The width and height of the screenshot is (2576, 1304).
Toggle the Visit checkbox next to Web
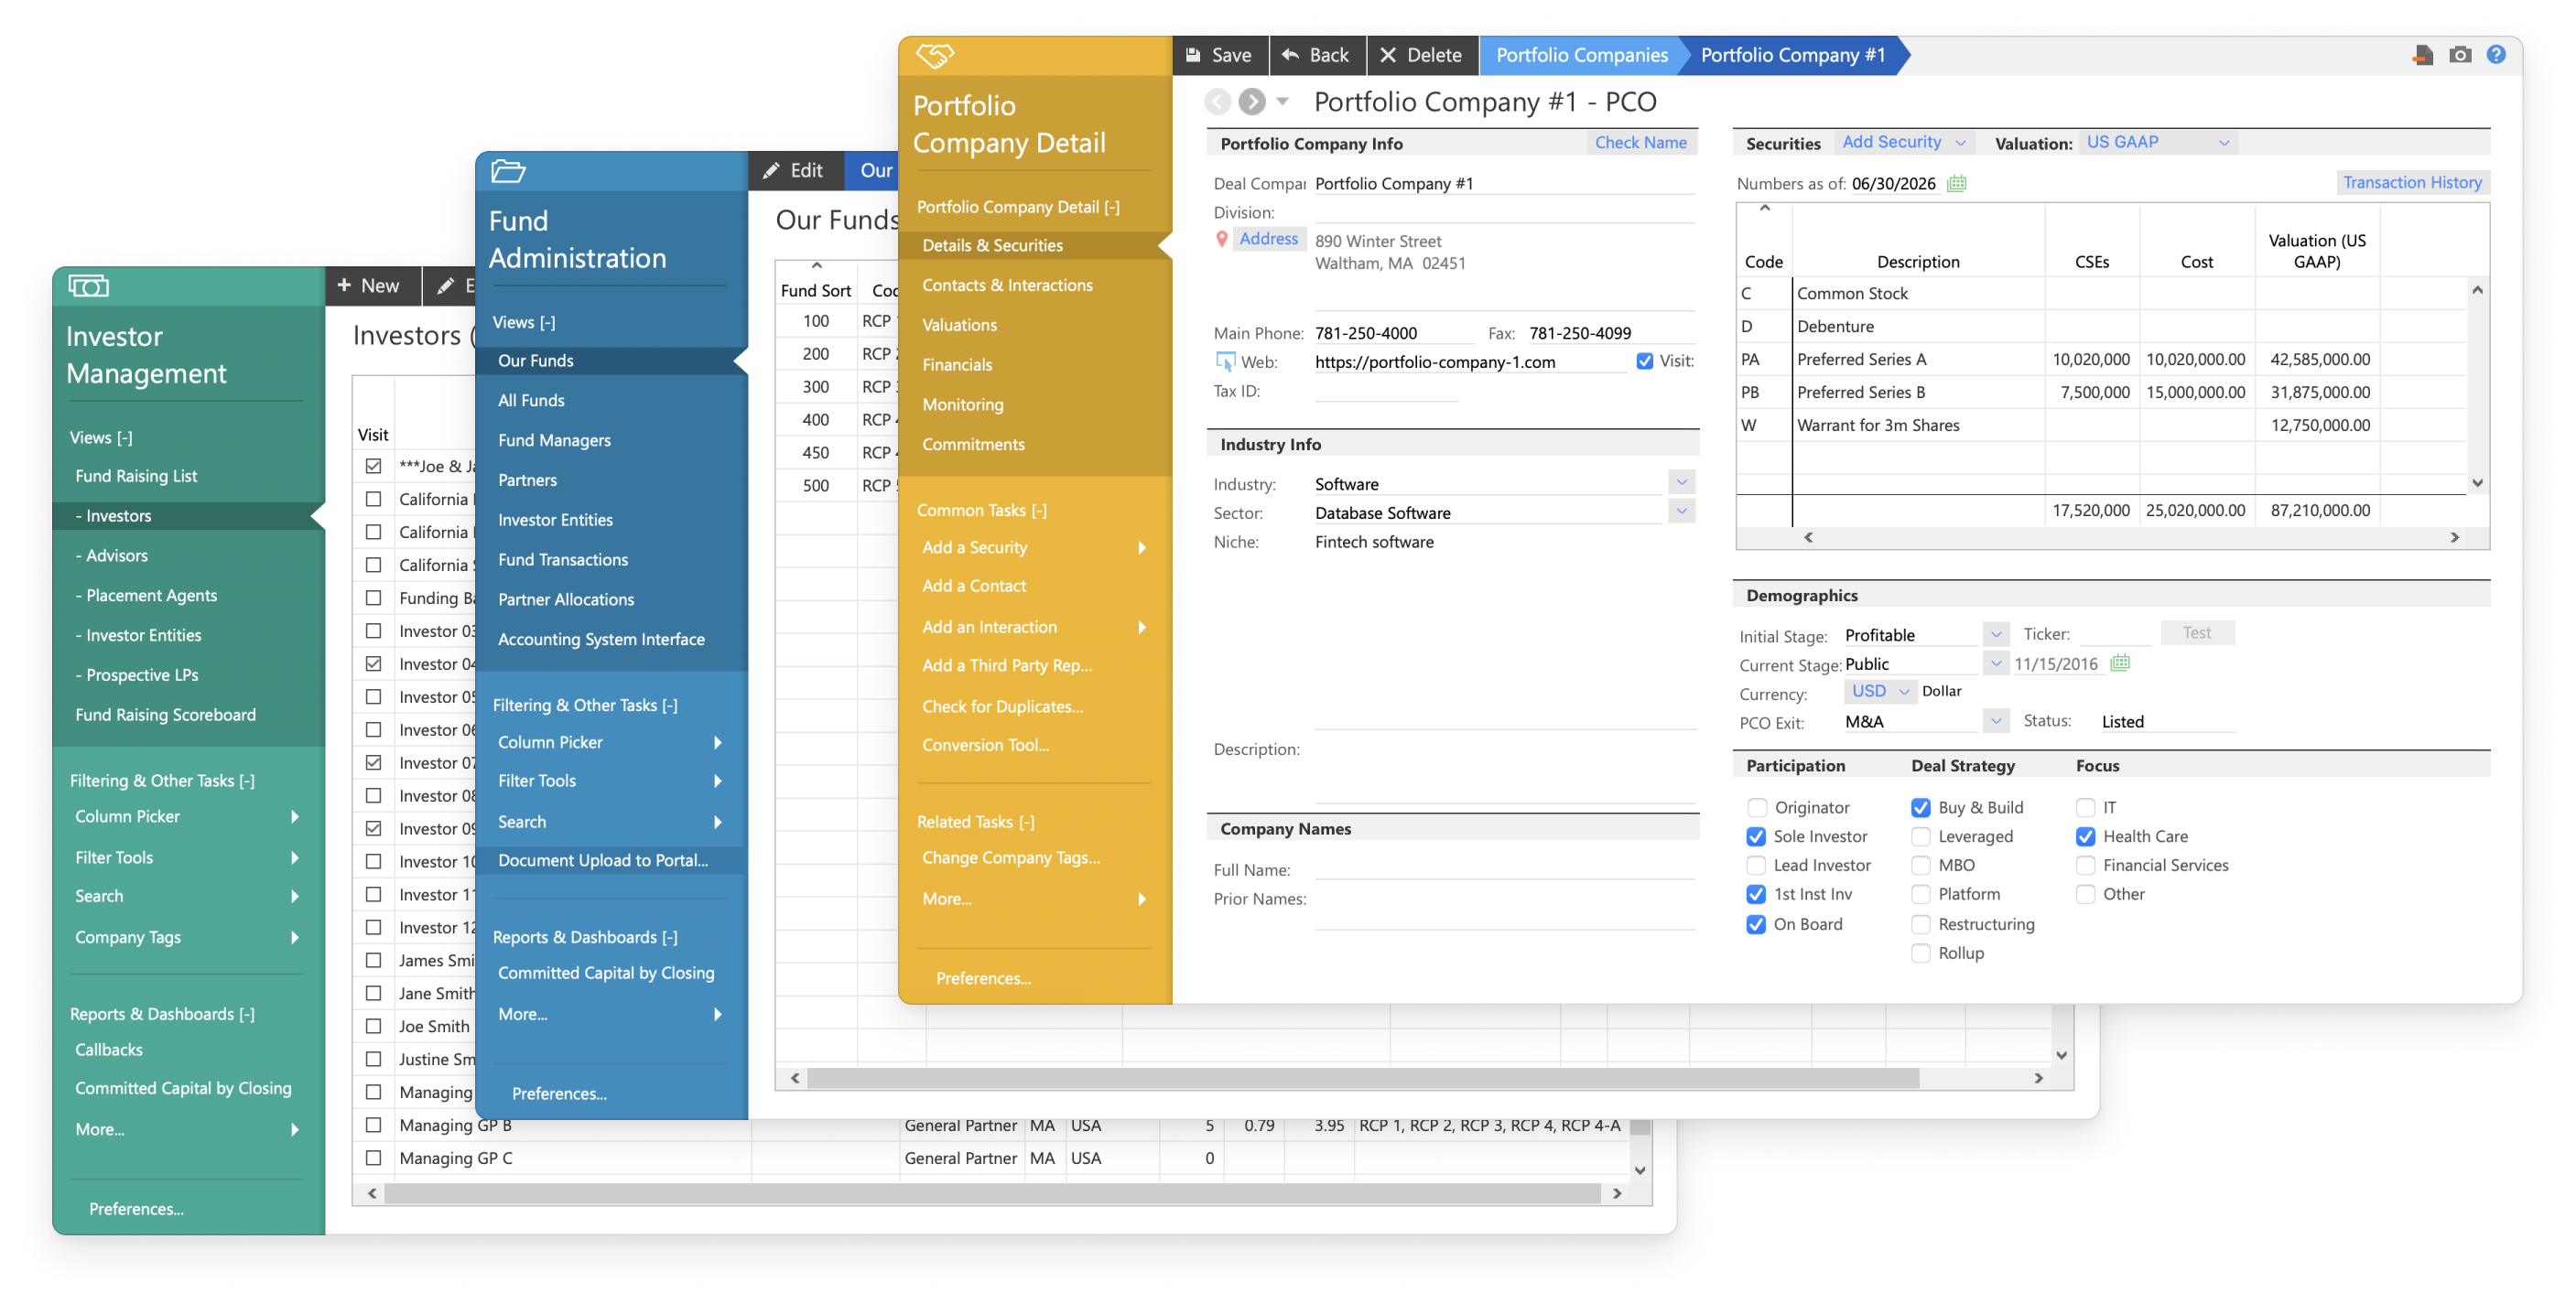[x=1644, y=361]
